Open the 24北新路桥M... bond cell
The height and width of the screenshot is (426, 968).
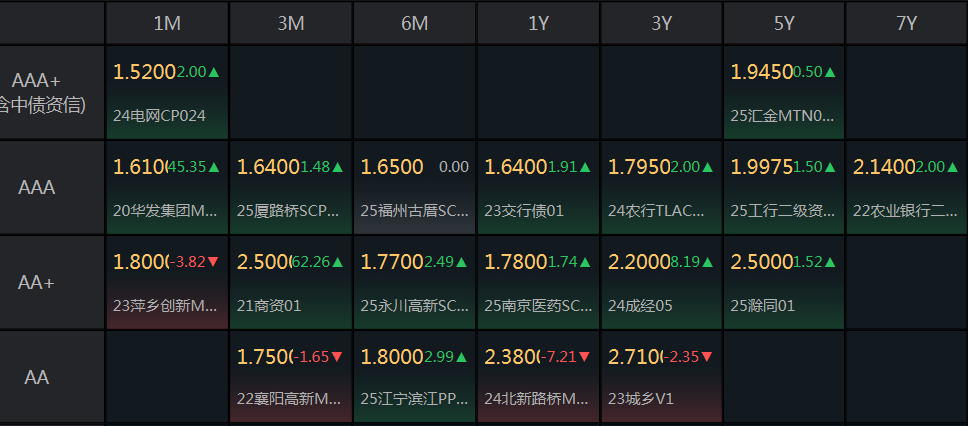(x=538, y=377)
